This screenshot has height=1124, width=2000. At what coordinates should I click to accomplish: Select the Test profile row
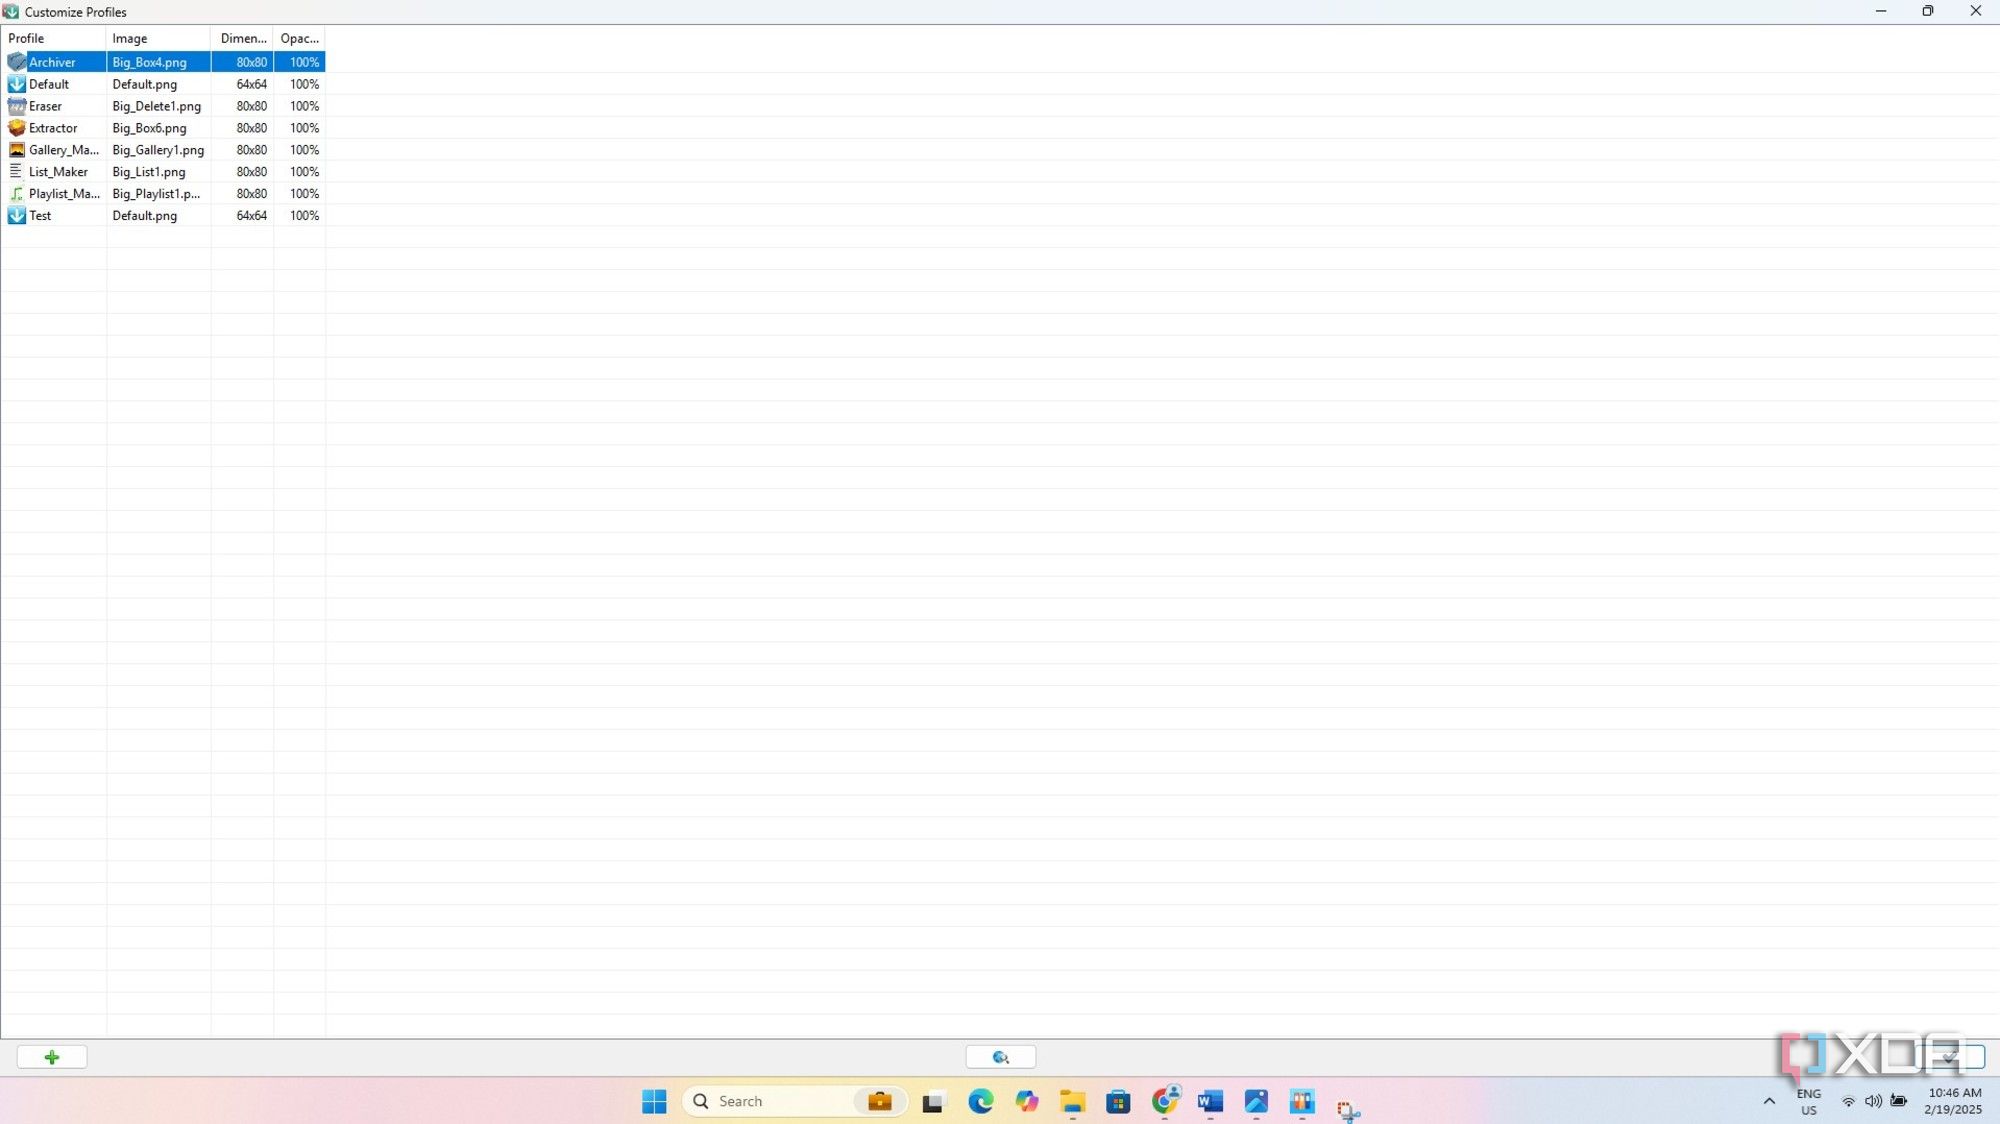tap(55, 215)
